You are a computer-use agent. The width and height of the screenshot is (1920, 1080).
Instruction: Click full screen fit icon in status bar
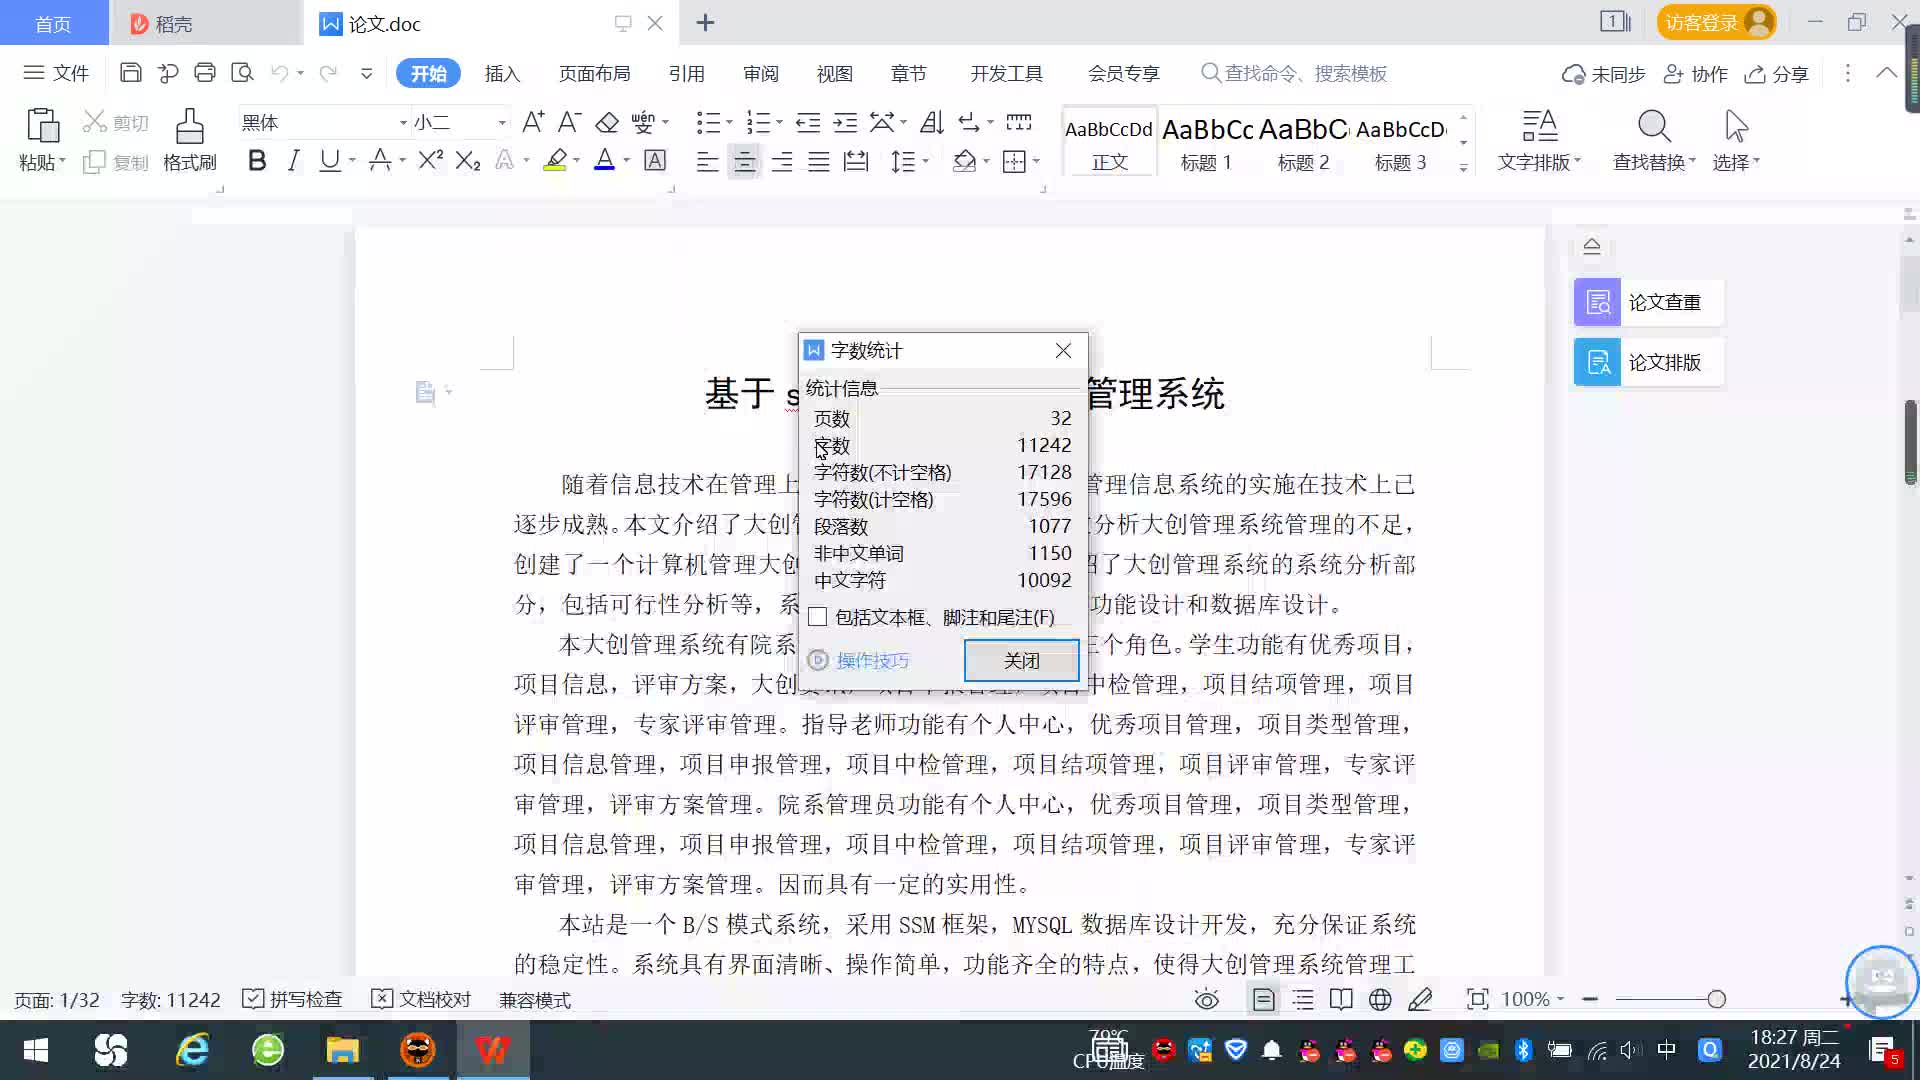[x=1477, y=999]
